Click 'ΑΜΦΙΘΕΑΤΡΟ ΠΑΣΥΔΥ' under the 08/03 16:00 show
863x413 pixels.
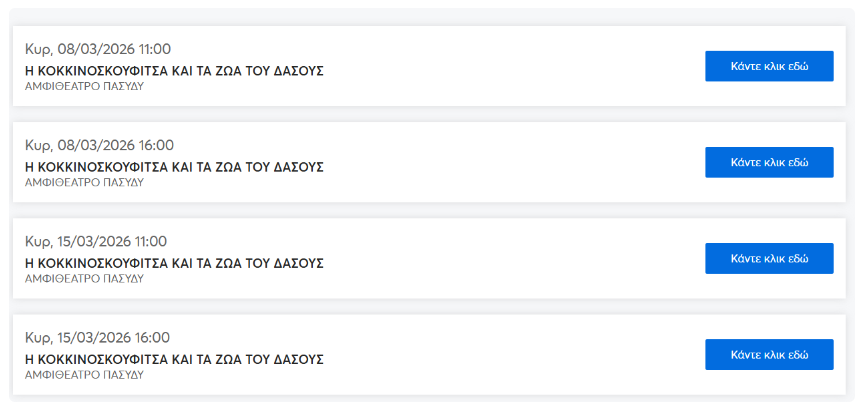click(84, 183)
